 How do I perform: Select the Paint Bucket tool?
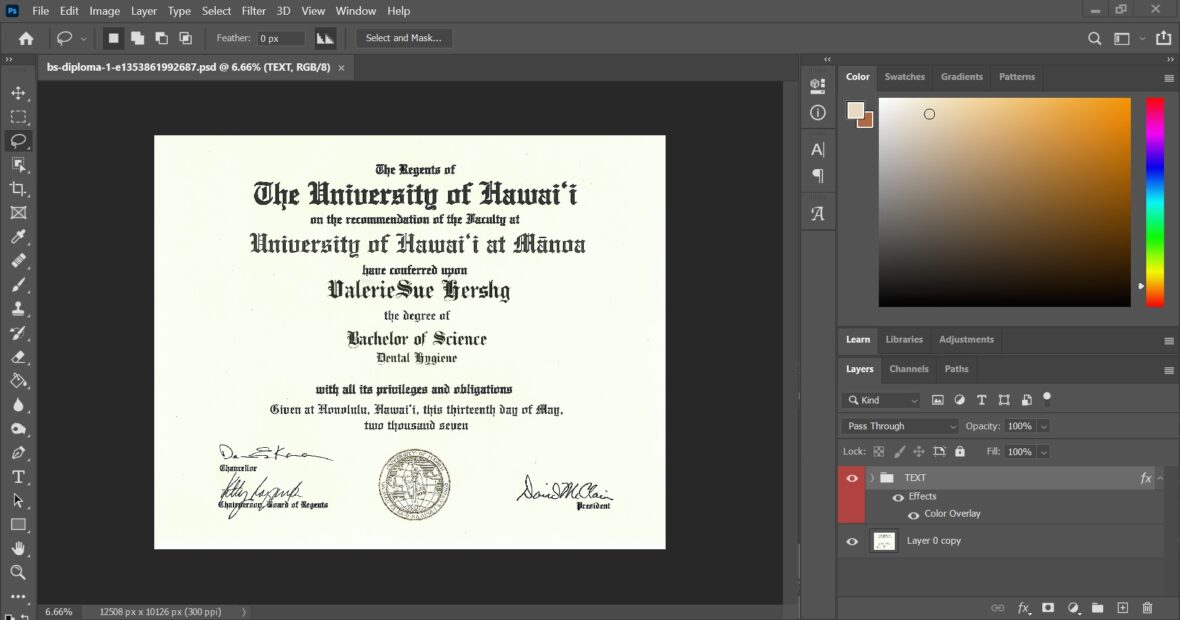[x=18, y=381]
